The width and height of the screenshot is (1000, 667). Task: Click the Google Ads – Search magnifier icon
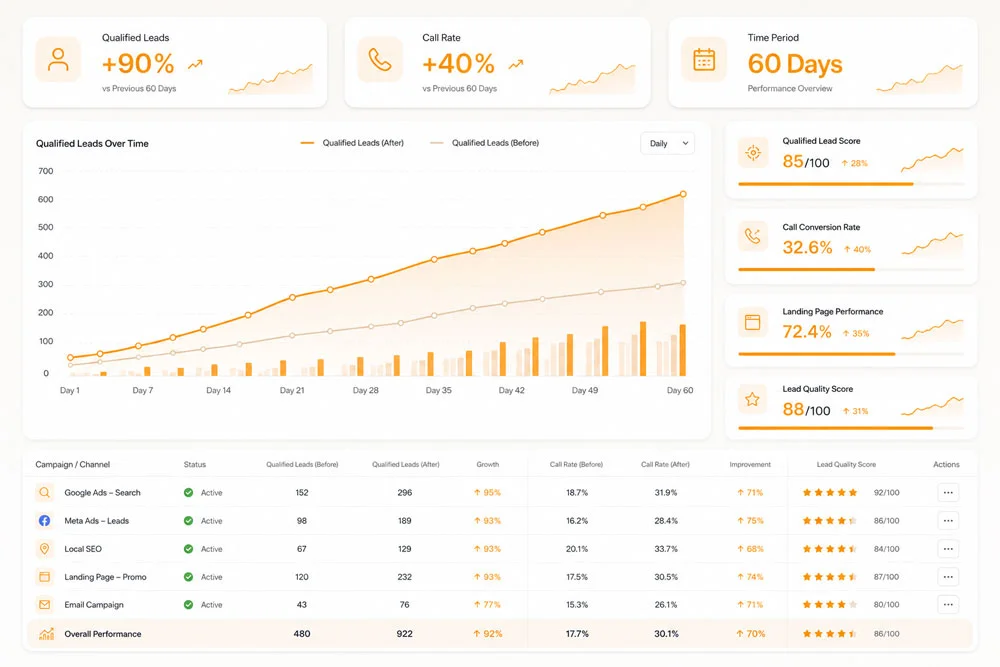pos(44,492)
